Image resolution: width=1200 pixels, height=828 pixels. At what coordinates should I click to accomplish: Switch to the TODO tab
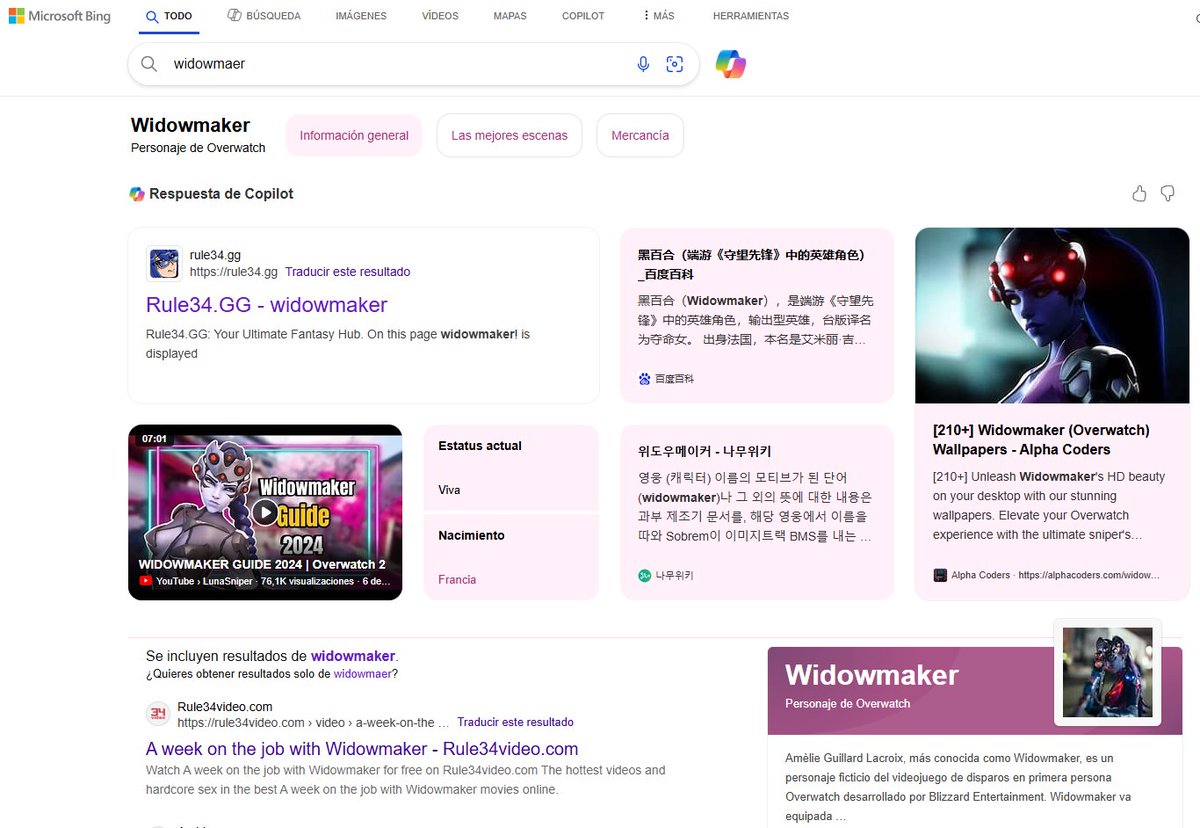coord(169,16)
